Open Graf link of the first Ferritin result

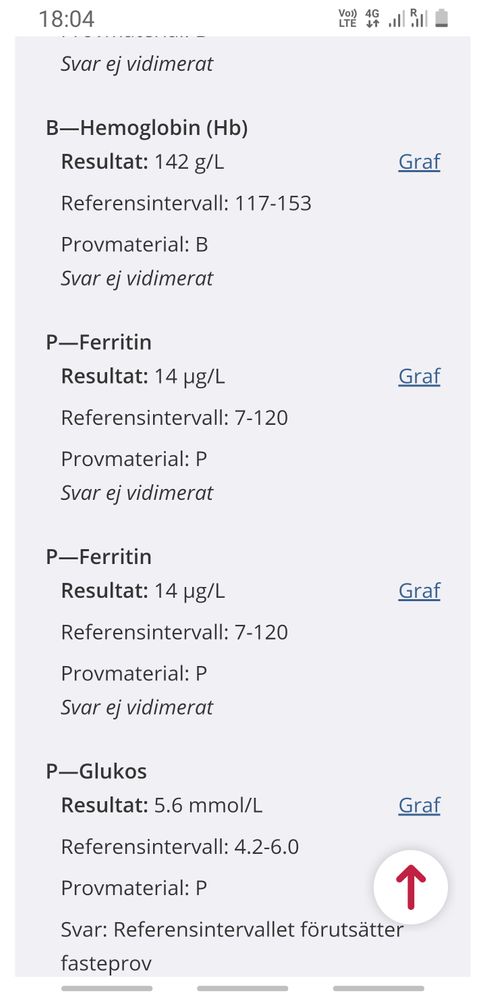pyautogui.click(x=419, y=376)
